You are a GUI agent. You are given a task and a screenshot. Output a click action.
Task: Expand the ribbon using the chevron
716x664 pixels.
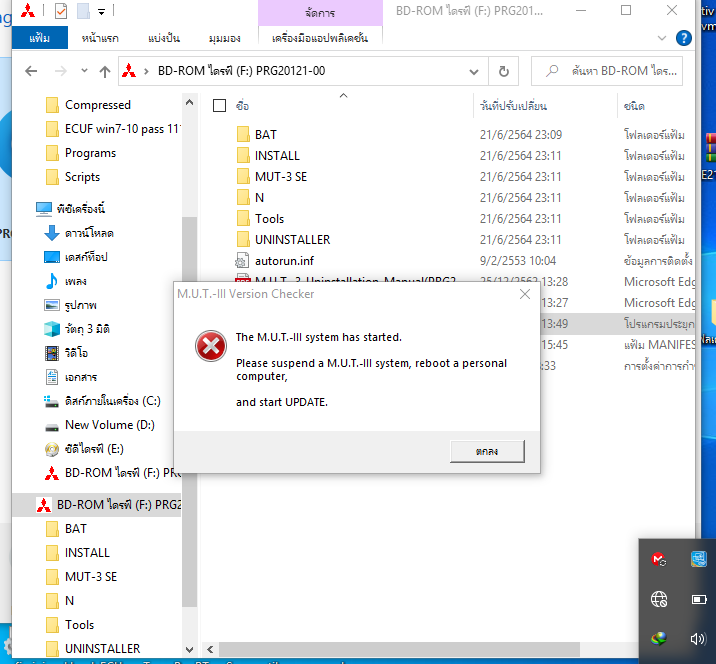click(663, 38)
